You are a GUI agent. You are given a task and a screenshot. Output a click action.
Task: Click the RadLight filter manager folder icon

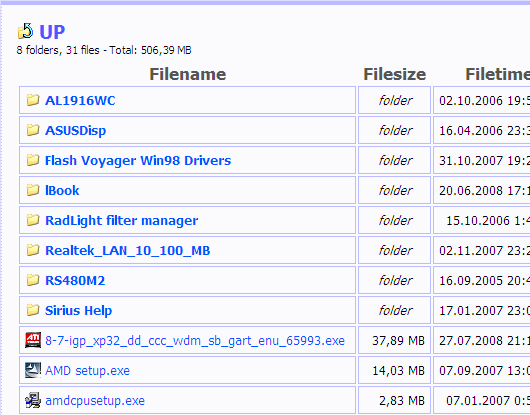tap(33, 220)
